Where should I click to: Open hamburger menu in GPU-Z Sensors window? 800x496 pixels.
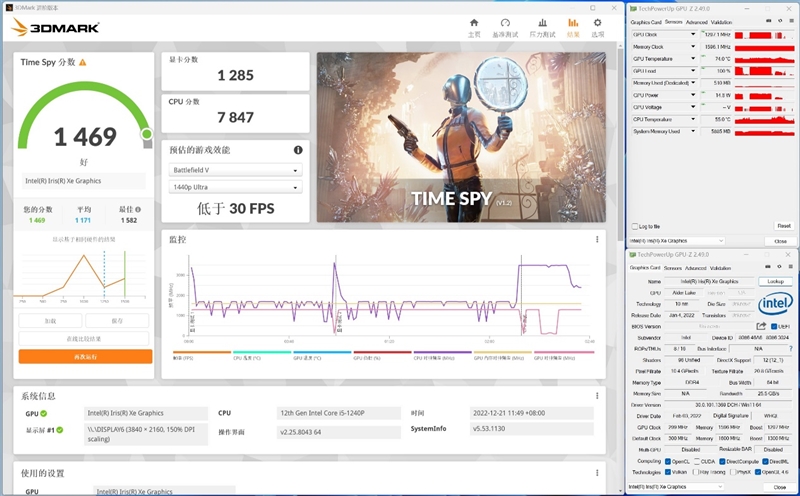[x=792, y=21]
